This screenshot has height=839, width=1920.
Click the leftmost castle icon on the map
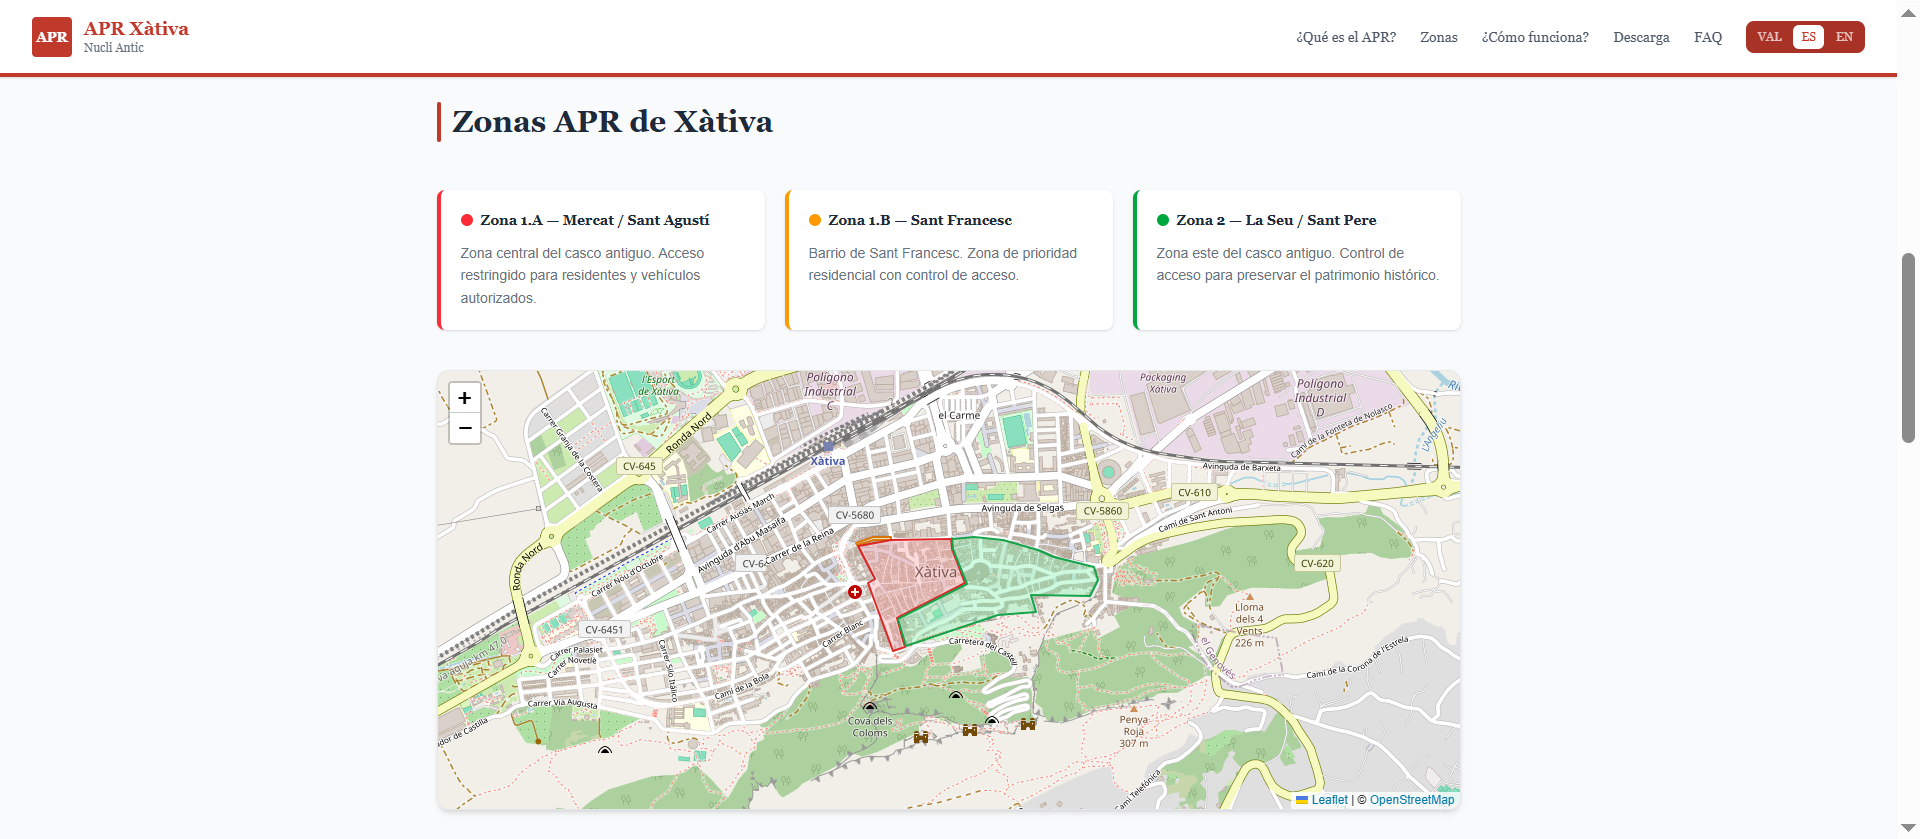coord(921,737)
